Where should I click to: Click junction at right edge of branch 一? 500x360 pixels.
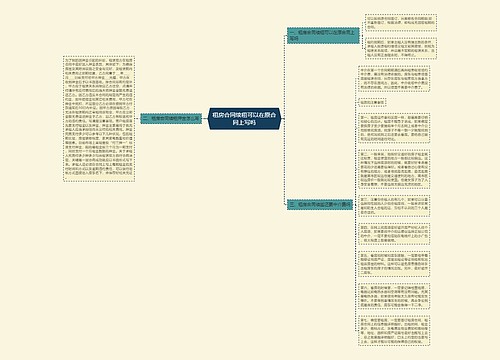point(362,36)
